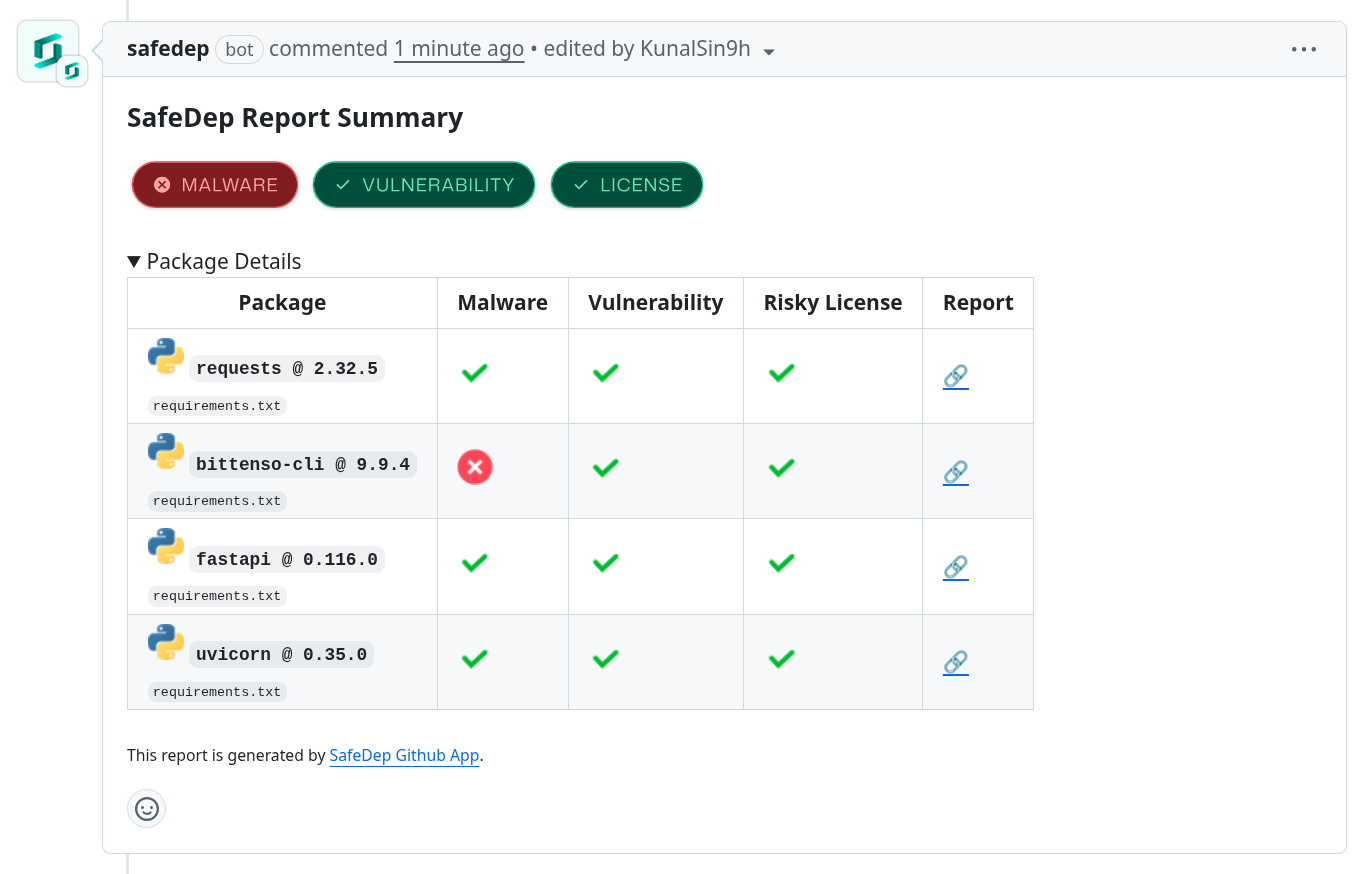Select the 'uvicorn @ 0.35.0' package name
Screen dimensions: 1372x874
(x=281, y=654)
